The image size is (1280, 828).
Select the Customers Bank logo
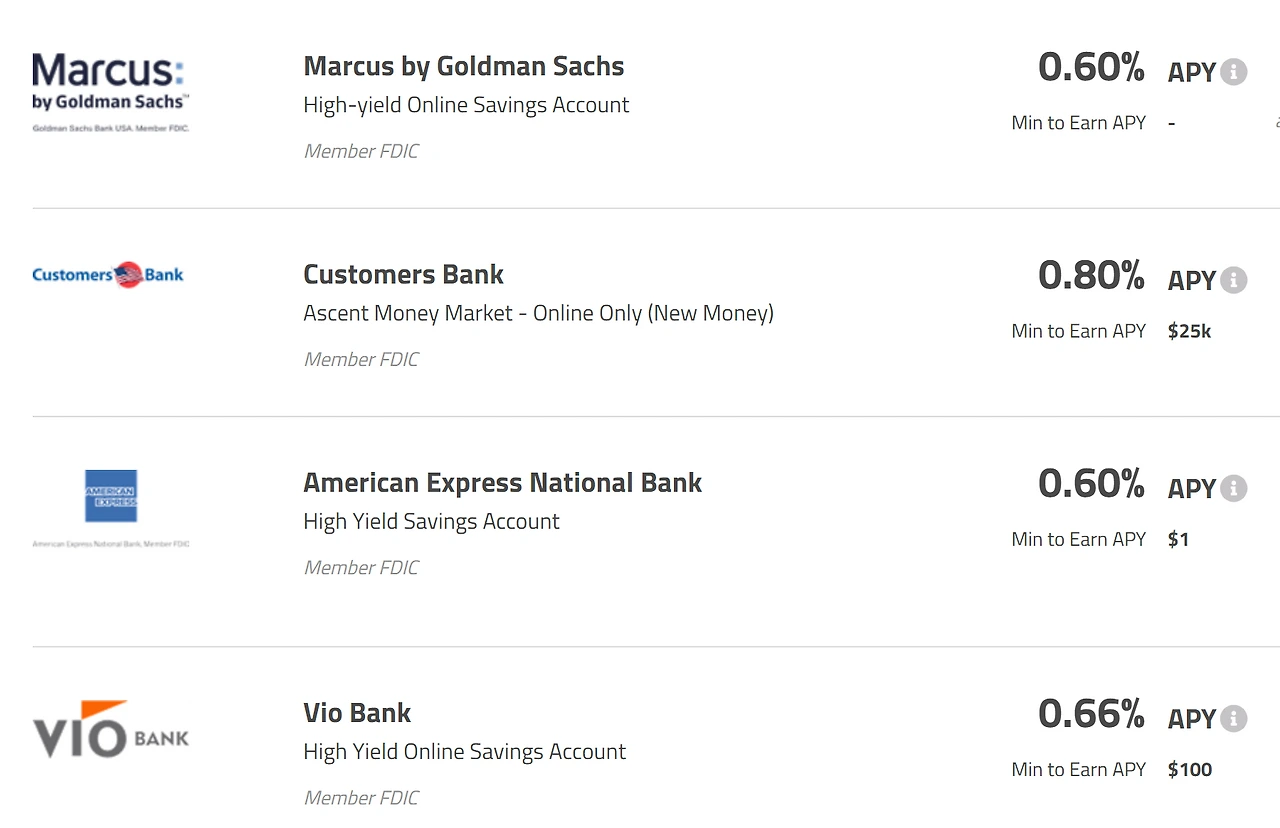point(108,274)
